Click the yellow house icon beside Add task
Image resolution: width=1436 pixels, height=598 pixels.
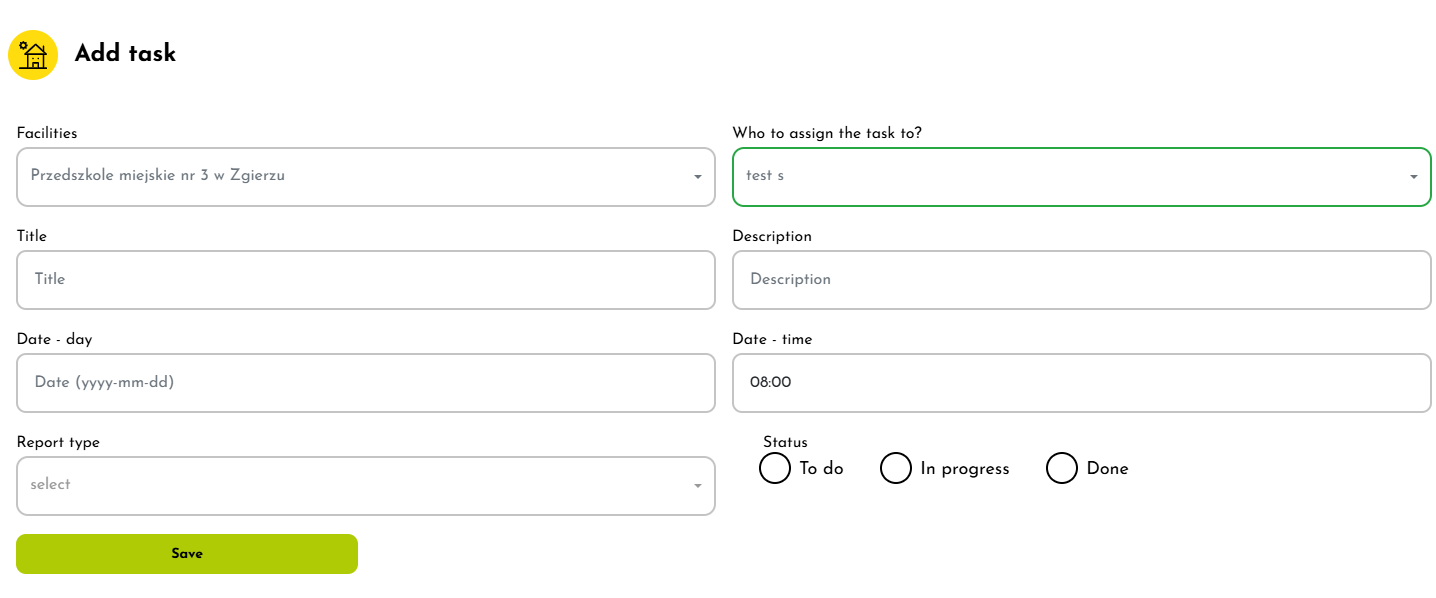(33, 55)
